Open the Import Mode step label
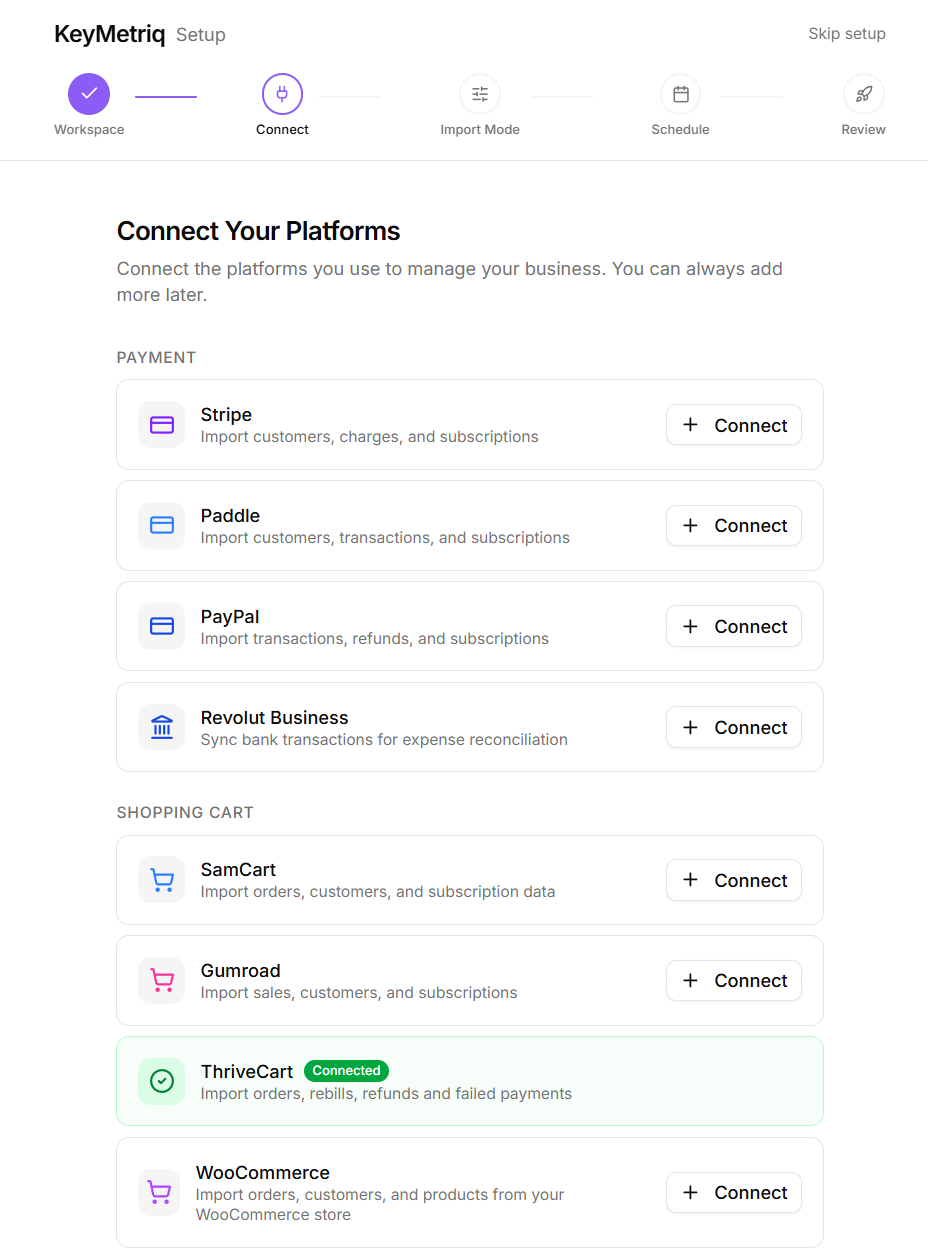Screen dimensions: 928x1256 click(480, 130)
